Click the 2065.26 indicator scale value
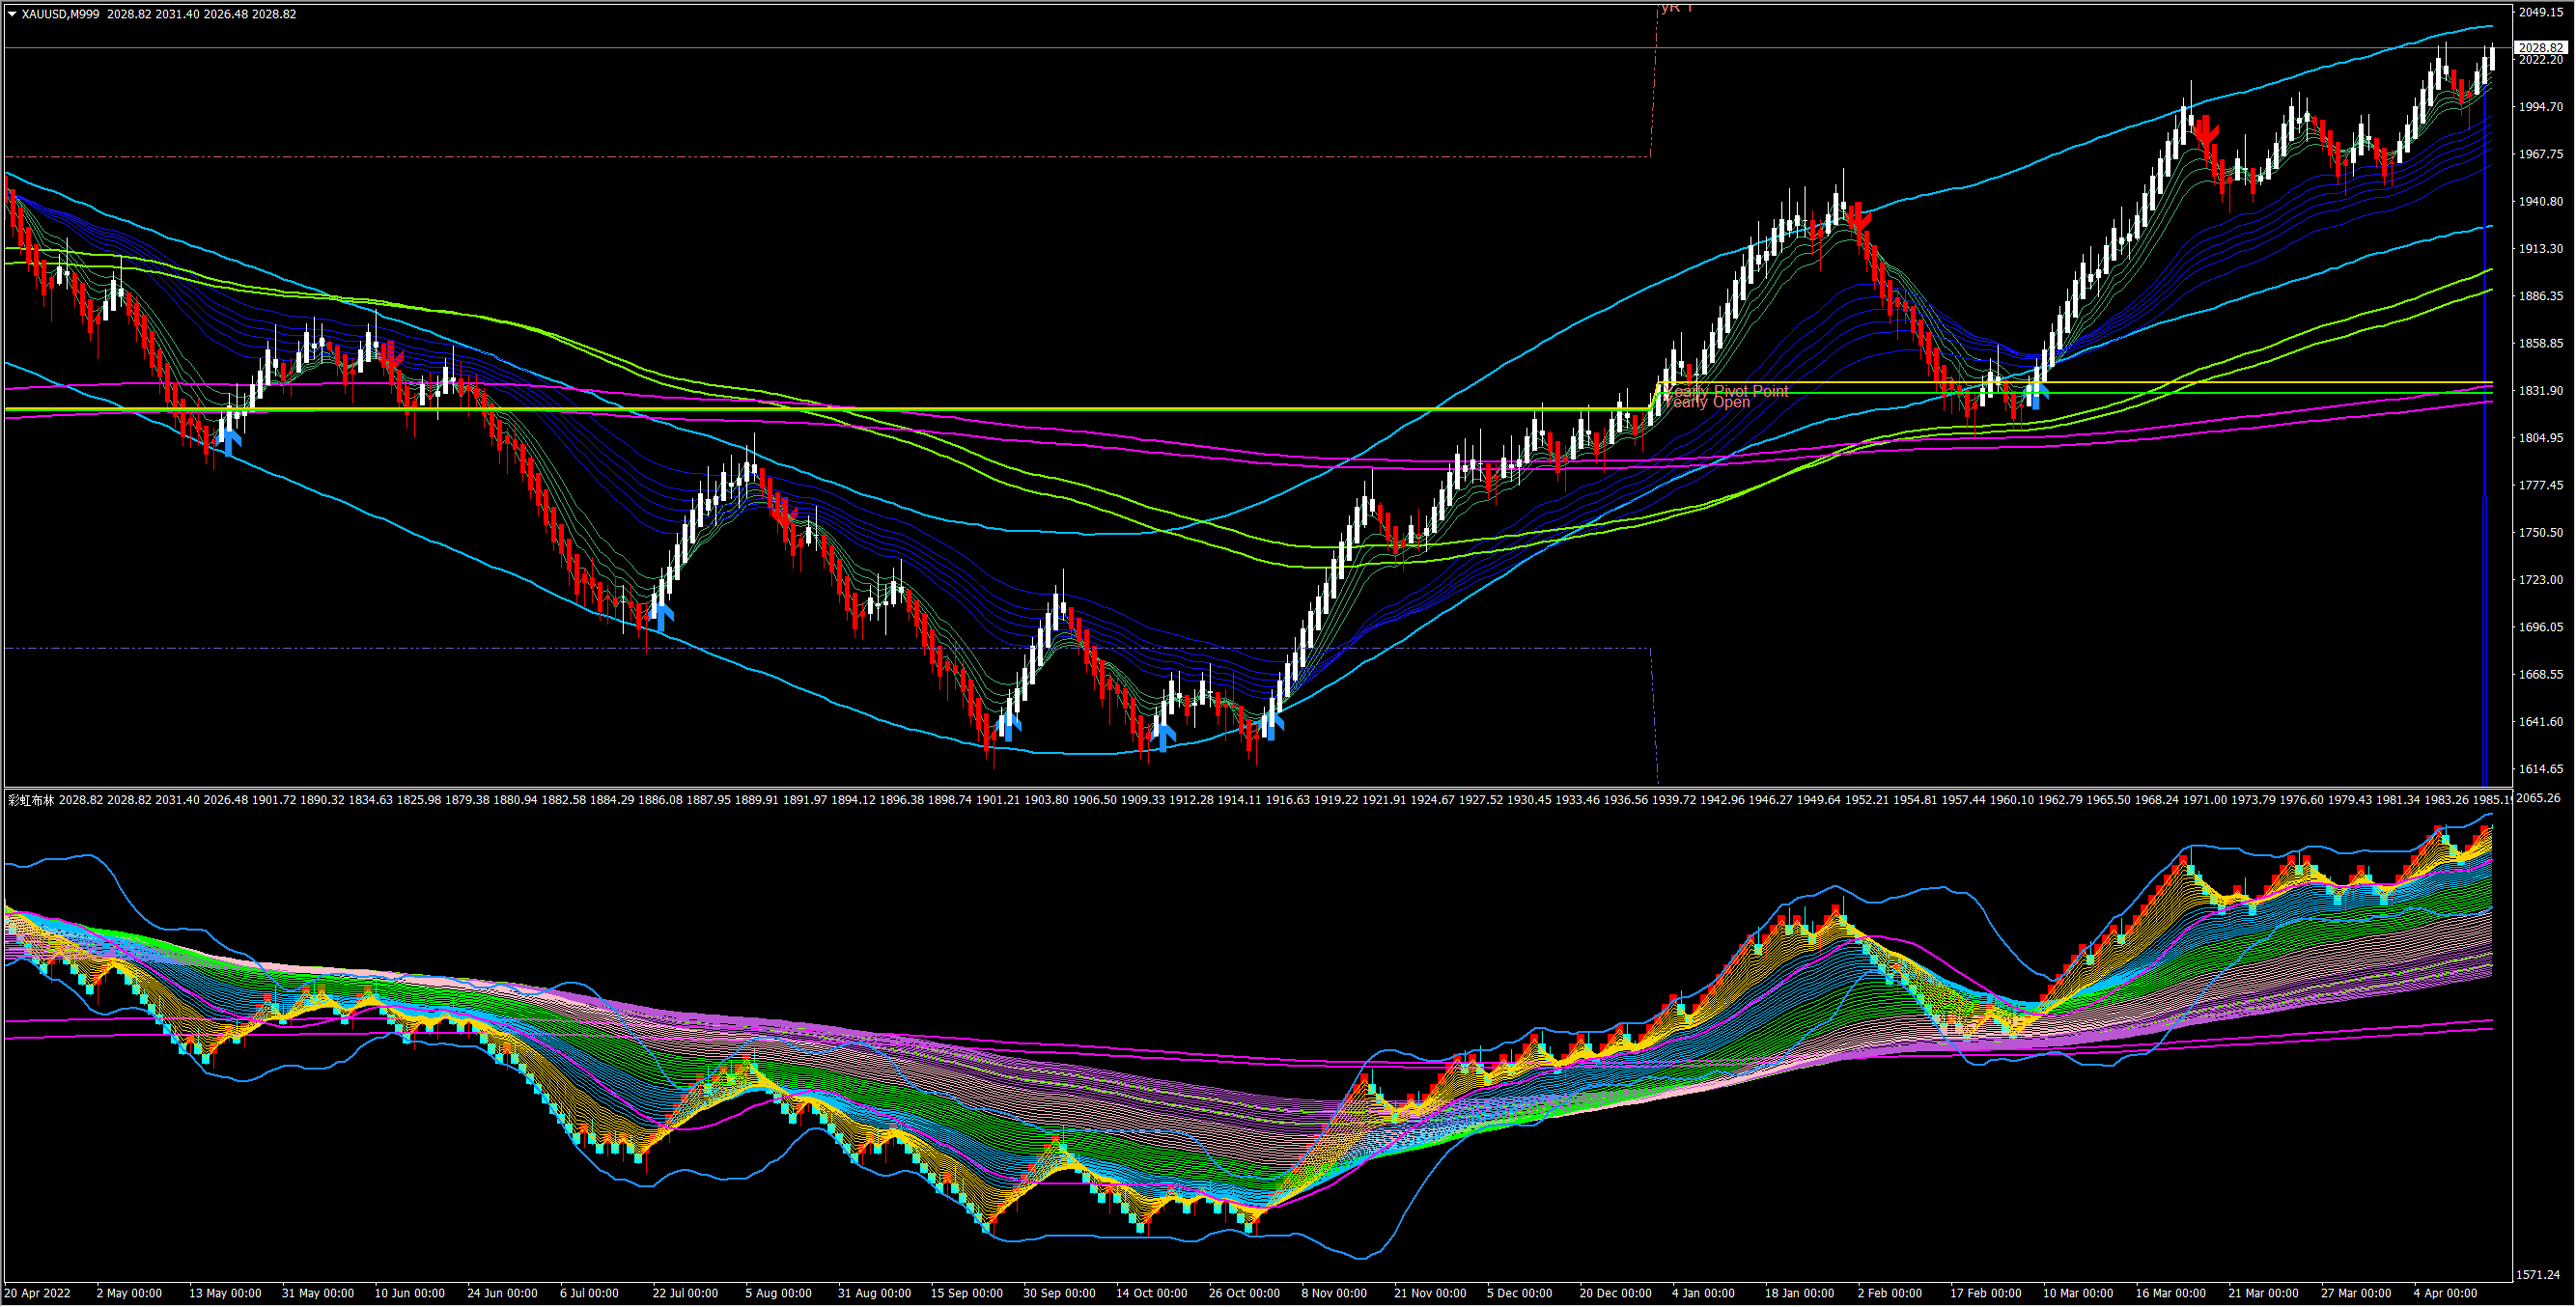 (x=2540, y=798)
